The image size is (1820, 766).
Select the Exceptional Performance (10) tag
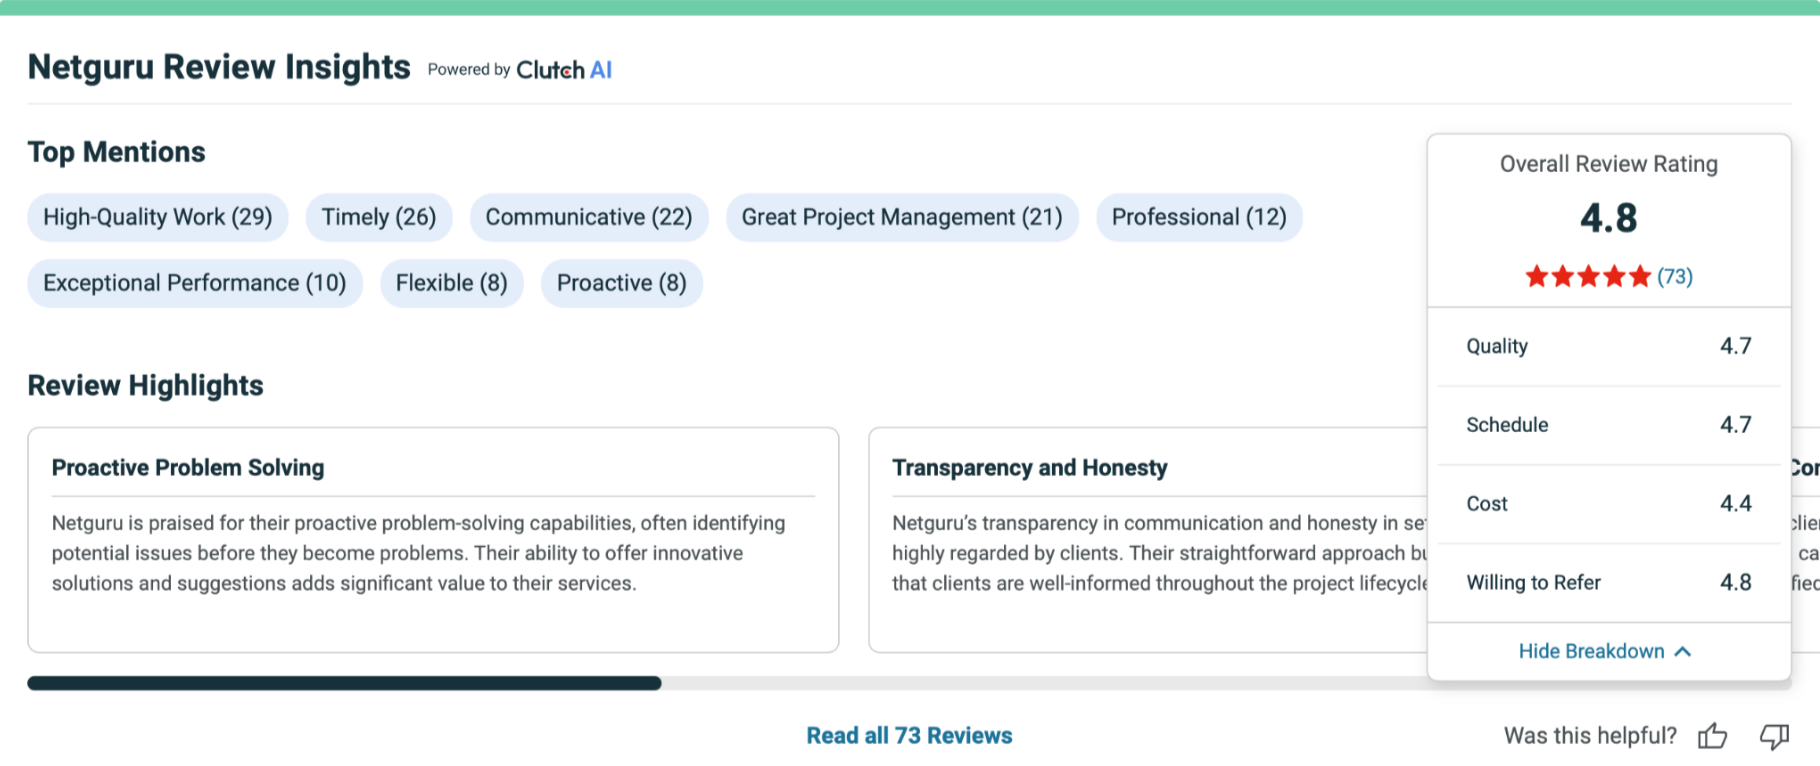[195, 284]
